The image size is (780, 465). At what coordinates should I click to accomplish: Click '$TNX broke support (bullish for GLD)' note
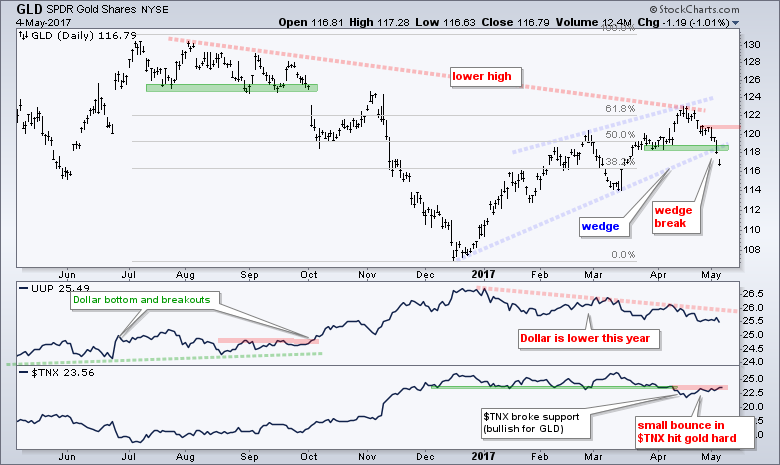(x=536, y=423)
